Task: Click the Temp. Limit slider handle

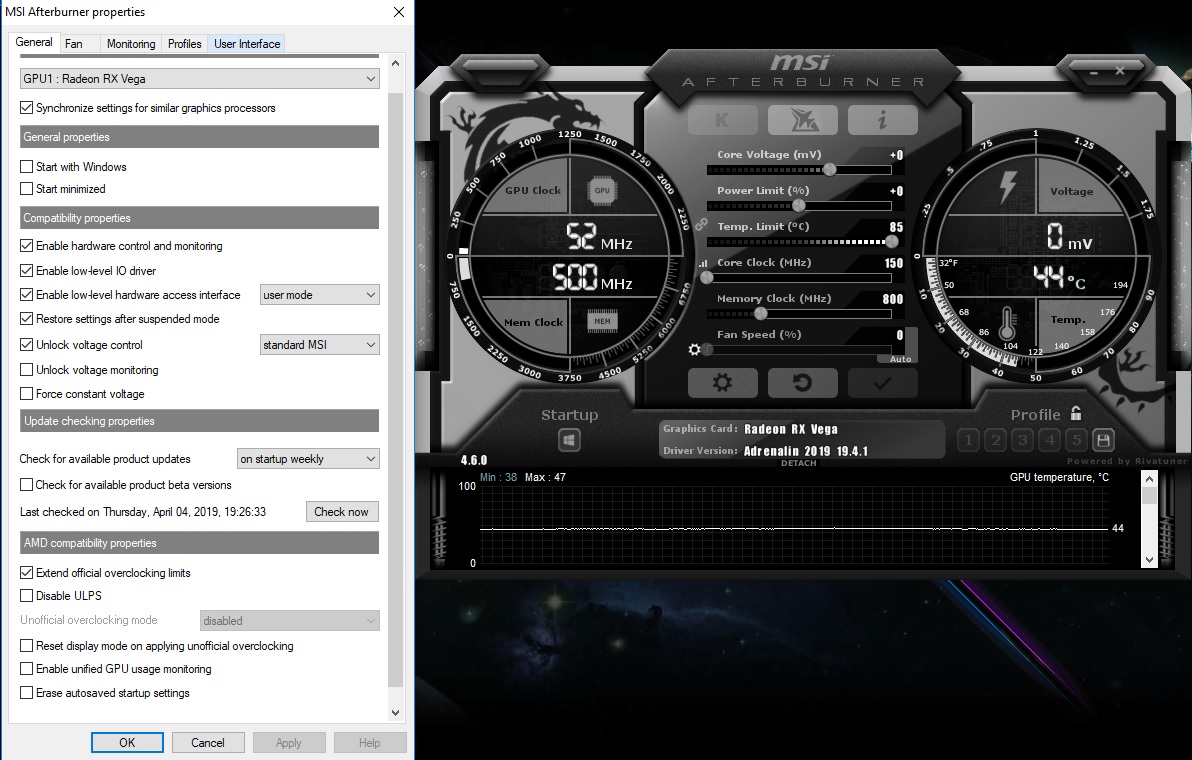Action: pos(892,242)
